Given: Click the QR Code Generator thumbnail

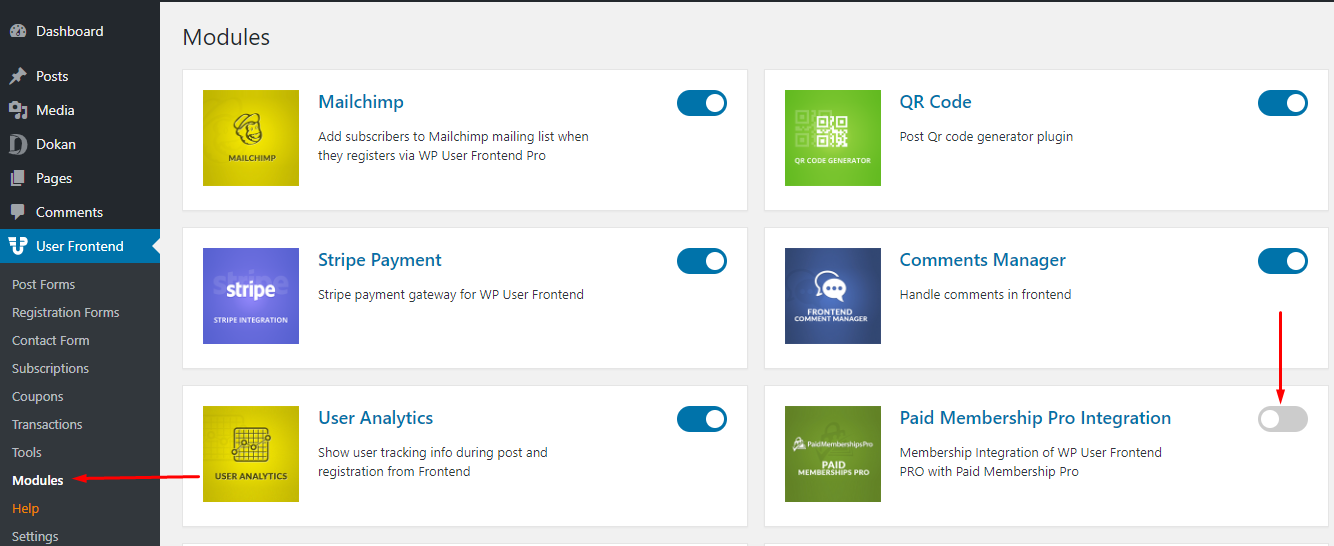Looking at the screenshot, I should (x=833, y=138).
